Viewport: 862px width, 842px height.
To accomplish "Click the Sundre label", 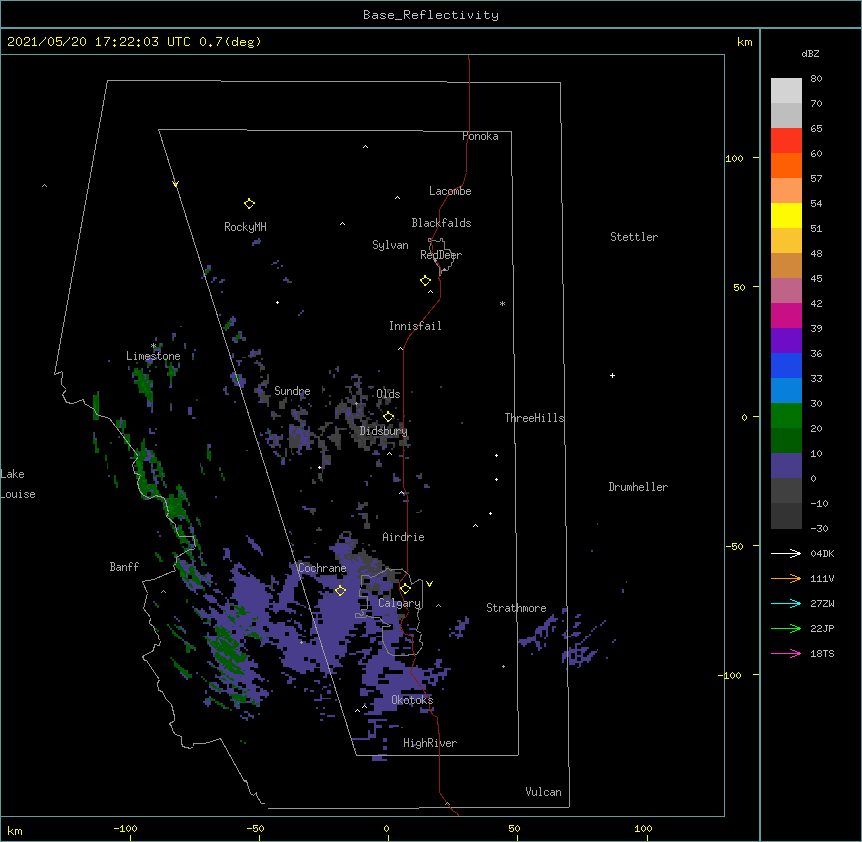I will pyautogui.click(x=292, y=391).
